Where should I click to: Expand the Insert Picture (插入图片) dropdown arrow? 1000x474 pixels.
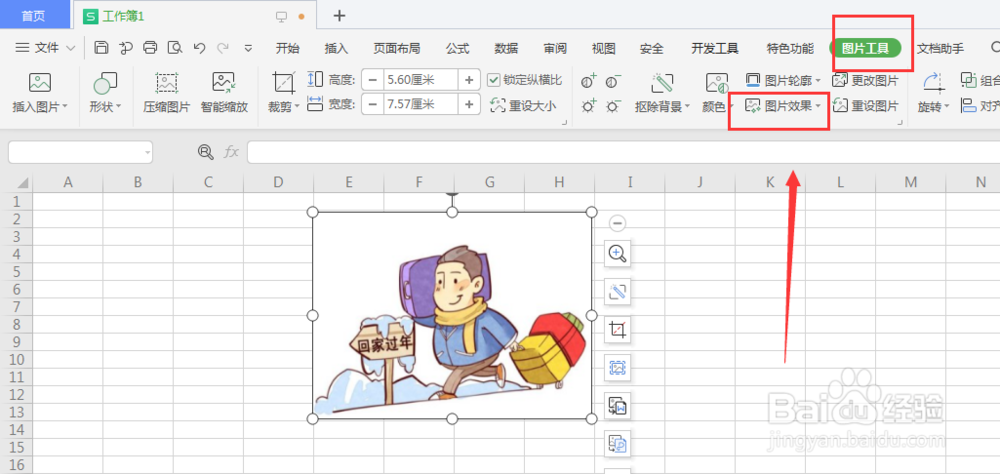tap(65, 107)
